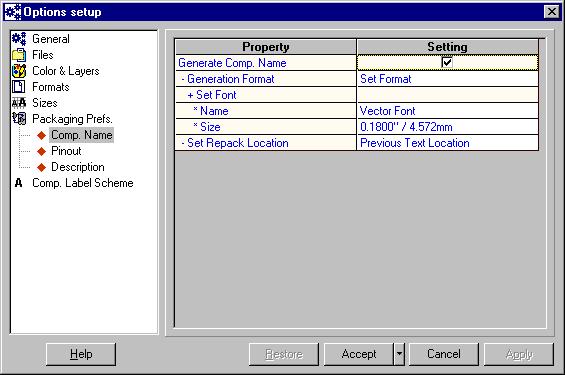Select Packaging Prefs. tree item
This screenshot has height=375, width=565.
coord(72,119)
